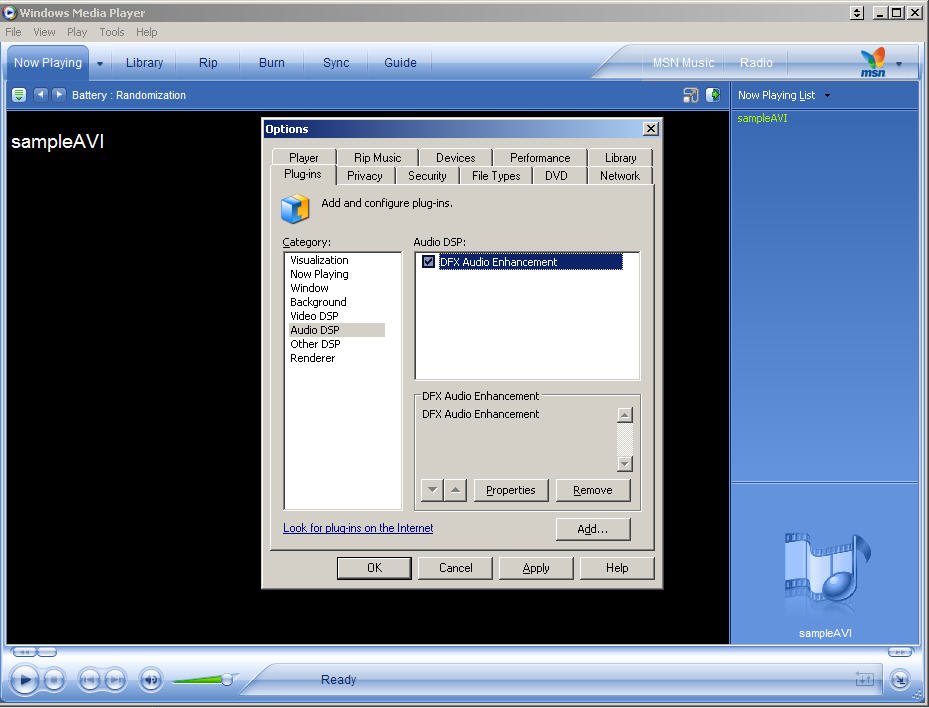Select the Rip Music tab in Options

pos(377,158)
